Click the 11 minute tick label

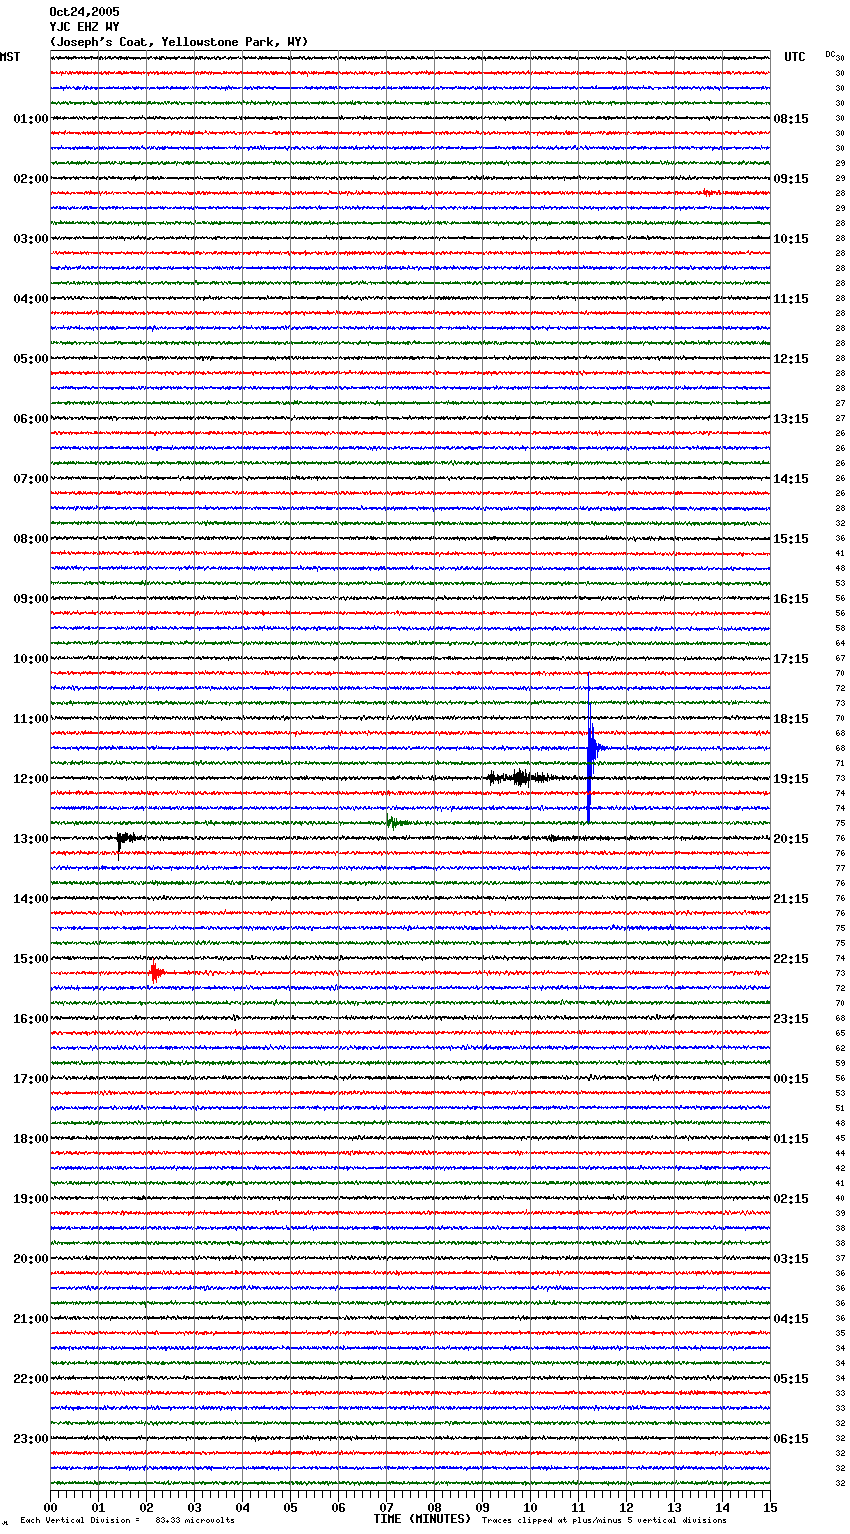pos(578,1507)
